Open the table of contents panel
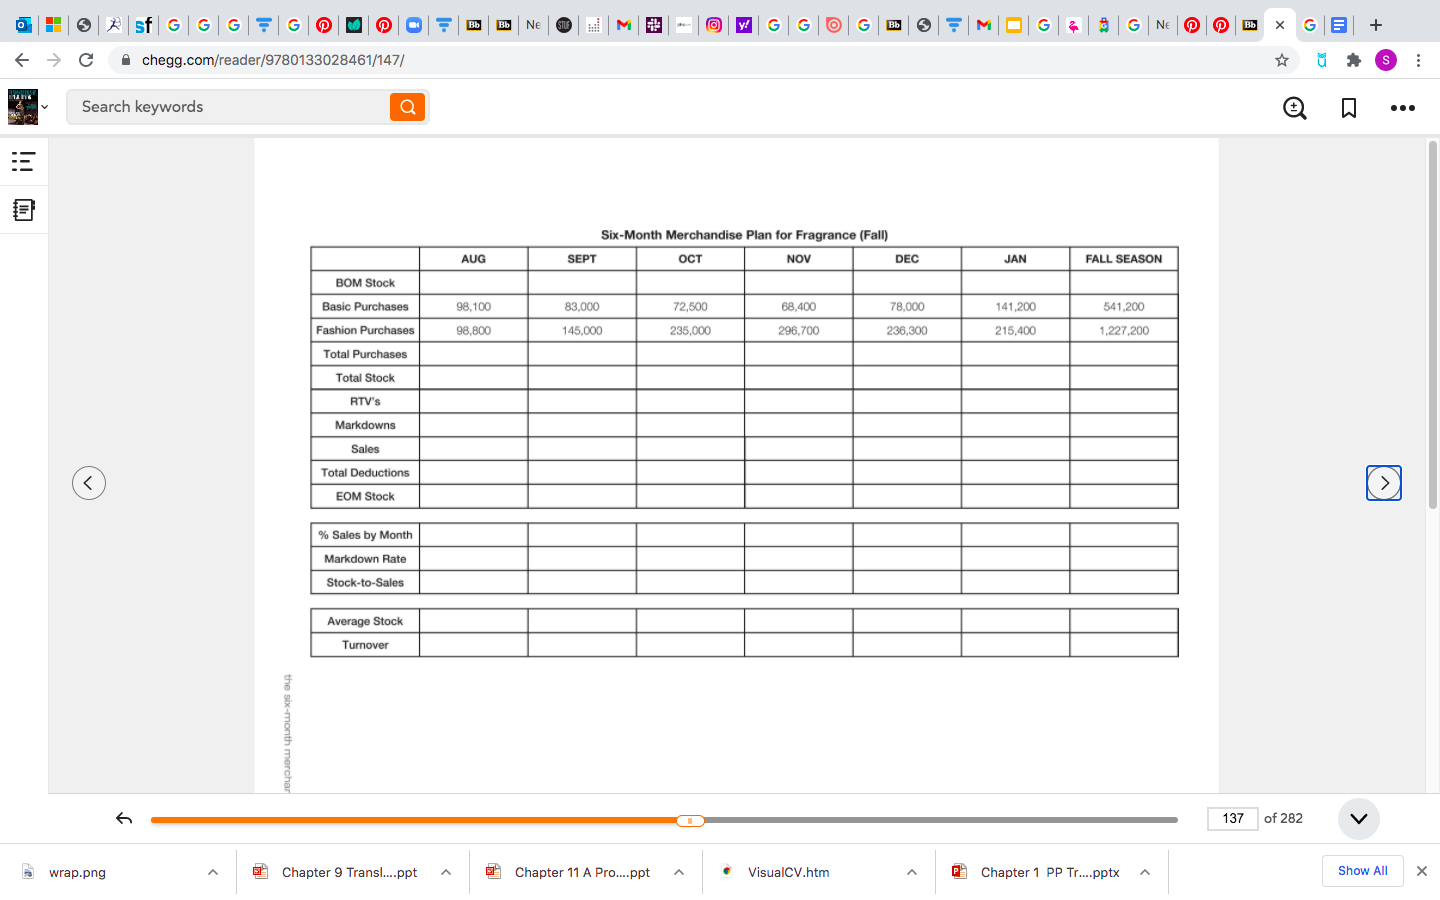The height and width of the screenshot is (900, 1440). 23,161
